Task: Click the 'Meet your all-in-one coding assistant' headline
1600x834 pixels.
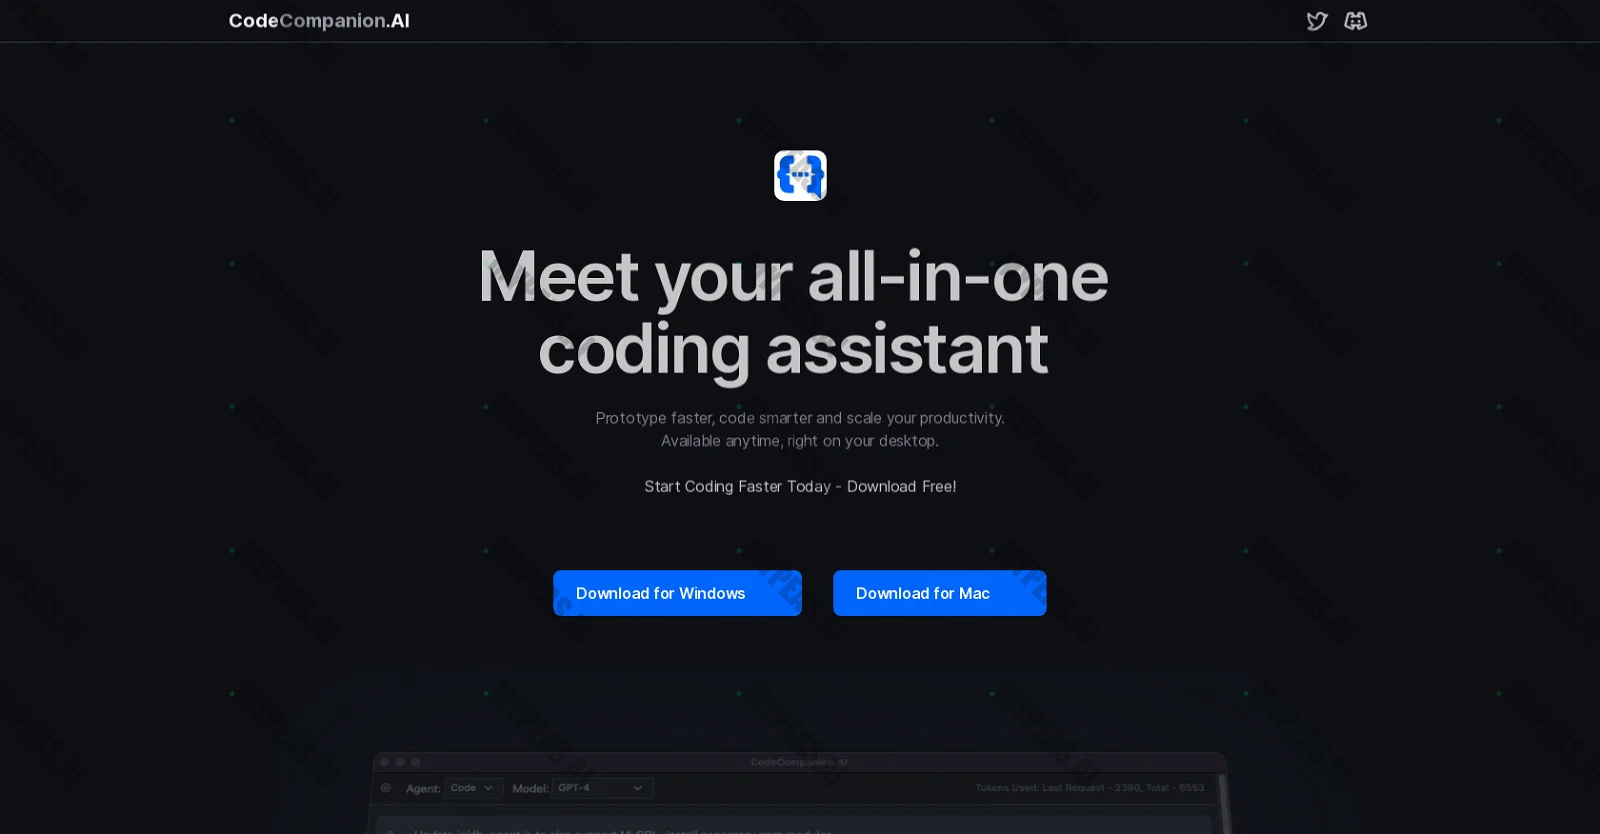Action: 793,312
